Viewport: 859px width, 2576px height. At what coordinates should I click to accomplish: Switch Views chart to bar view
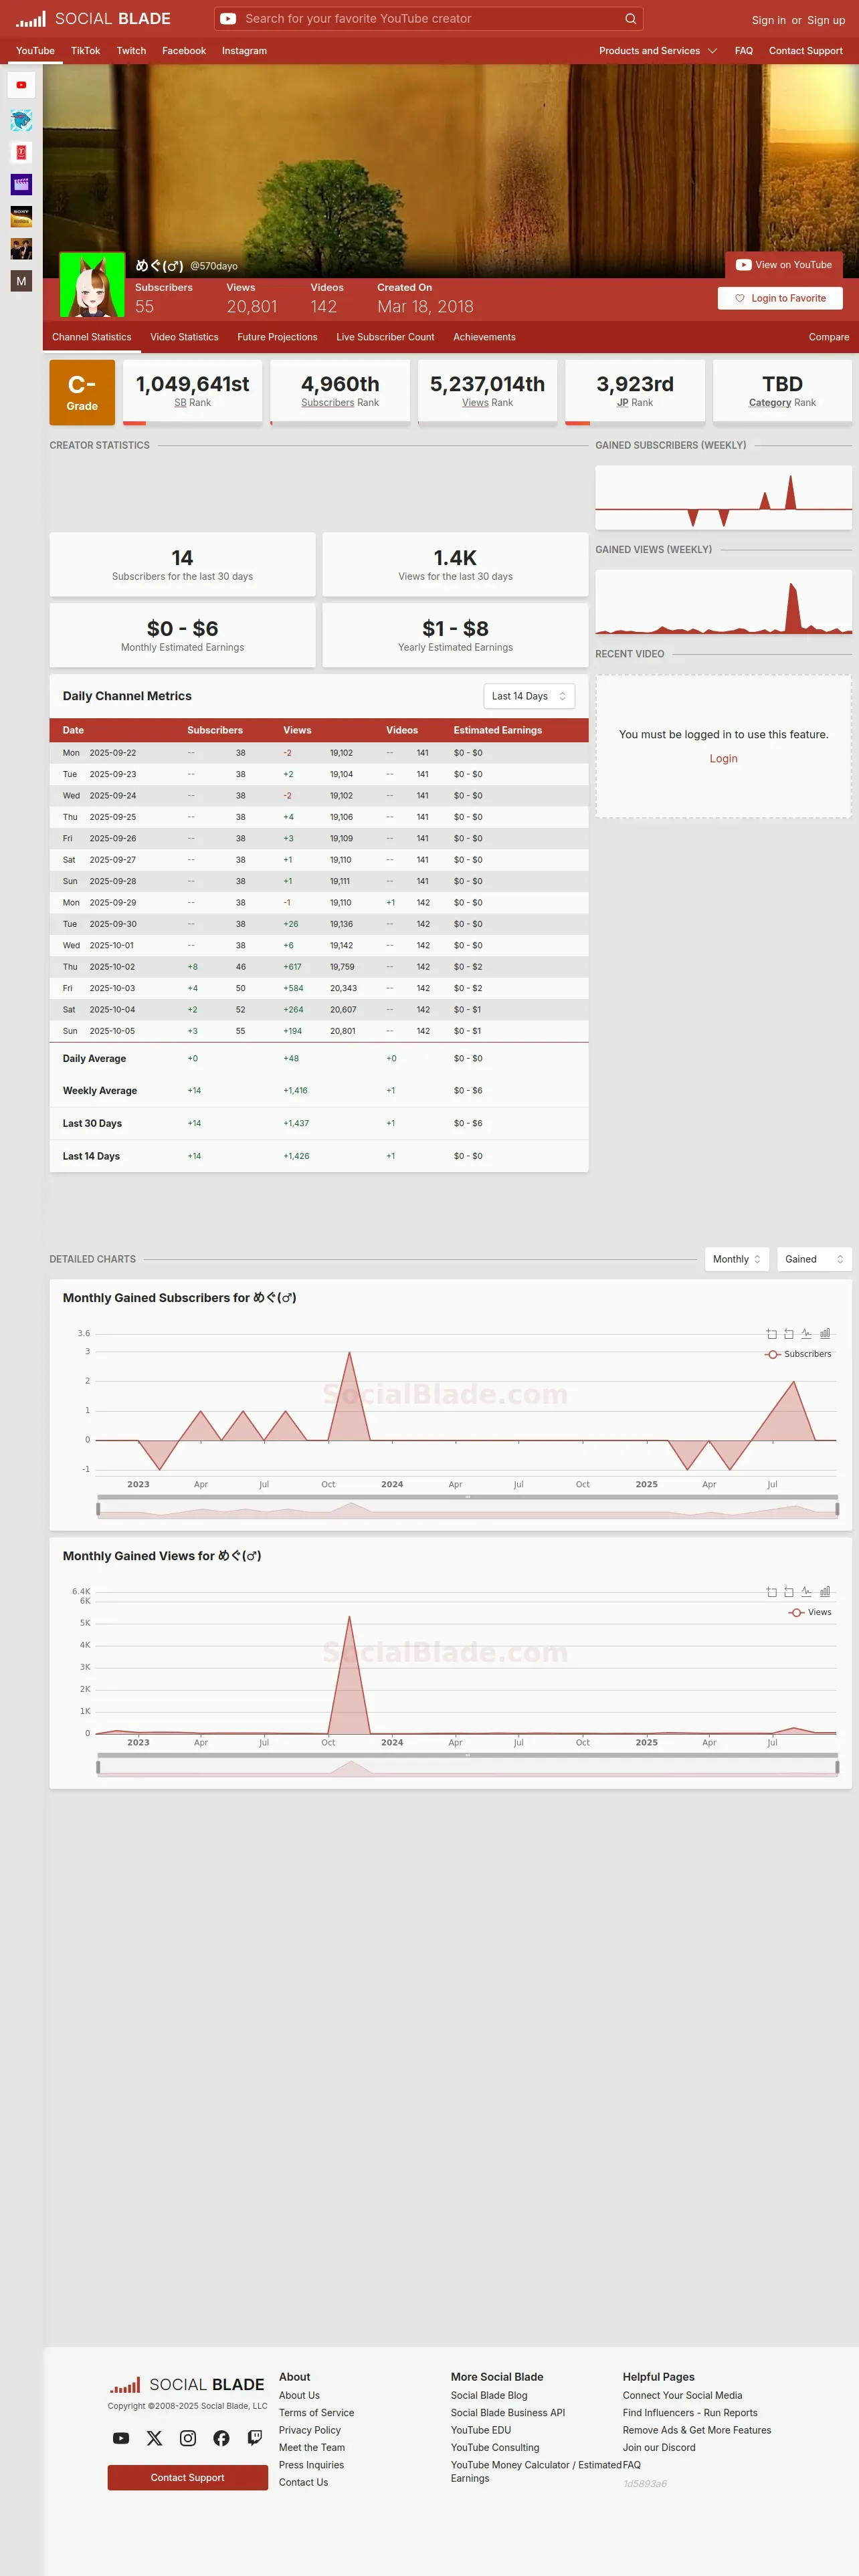click(x=825, y=1591)
